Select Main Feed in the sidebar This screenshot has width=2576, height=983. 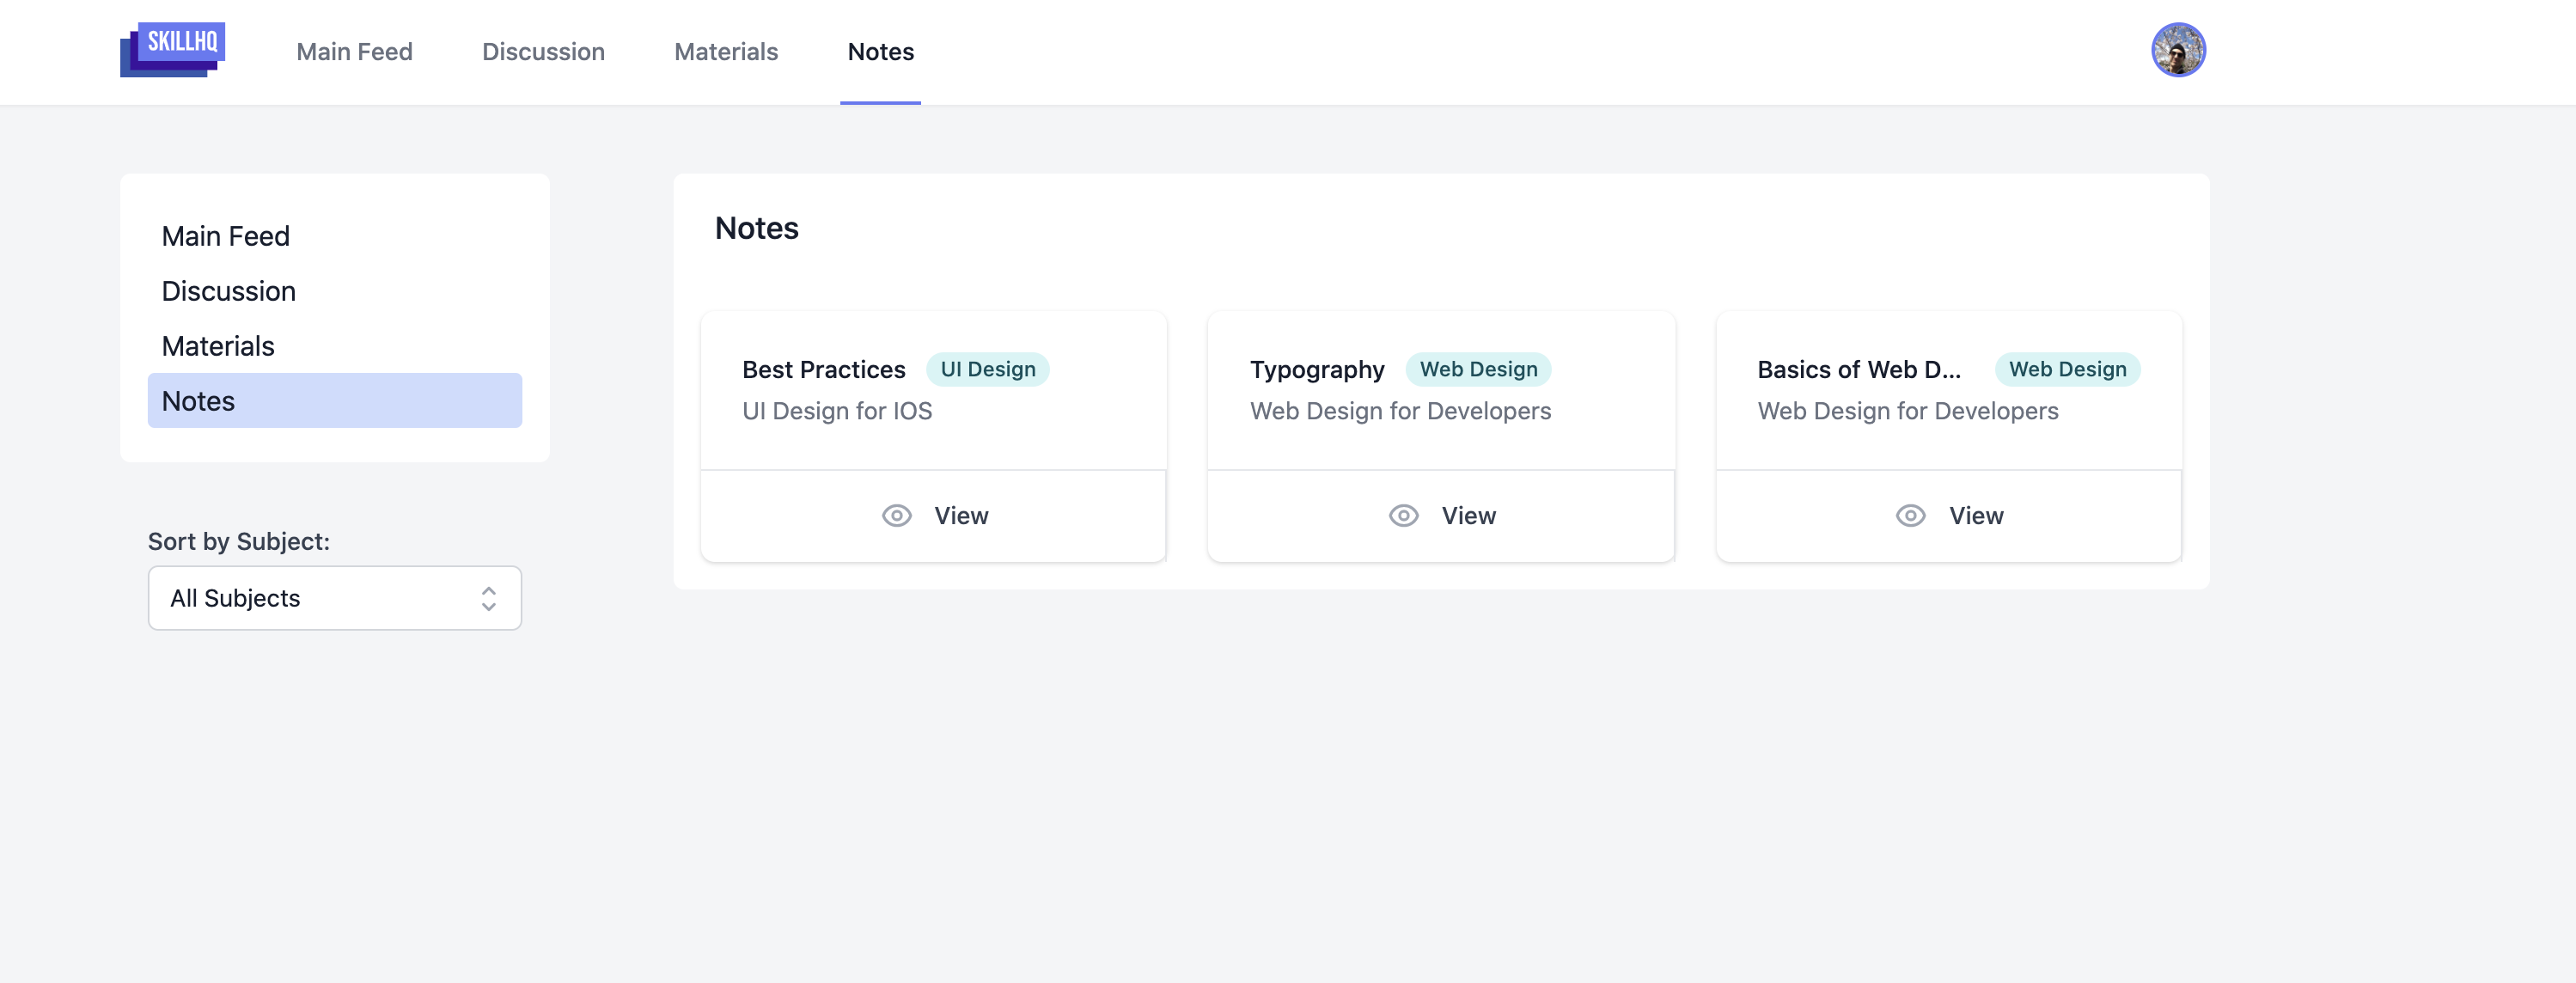click(226, 236)
